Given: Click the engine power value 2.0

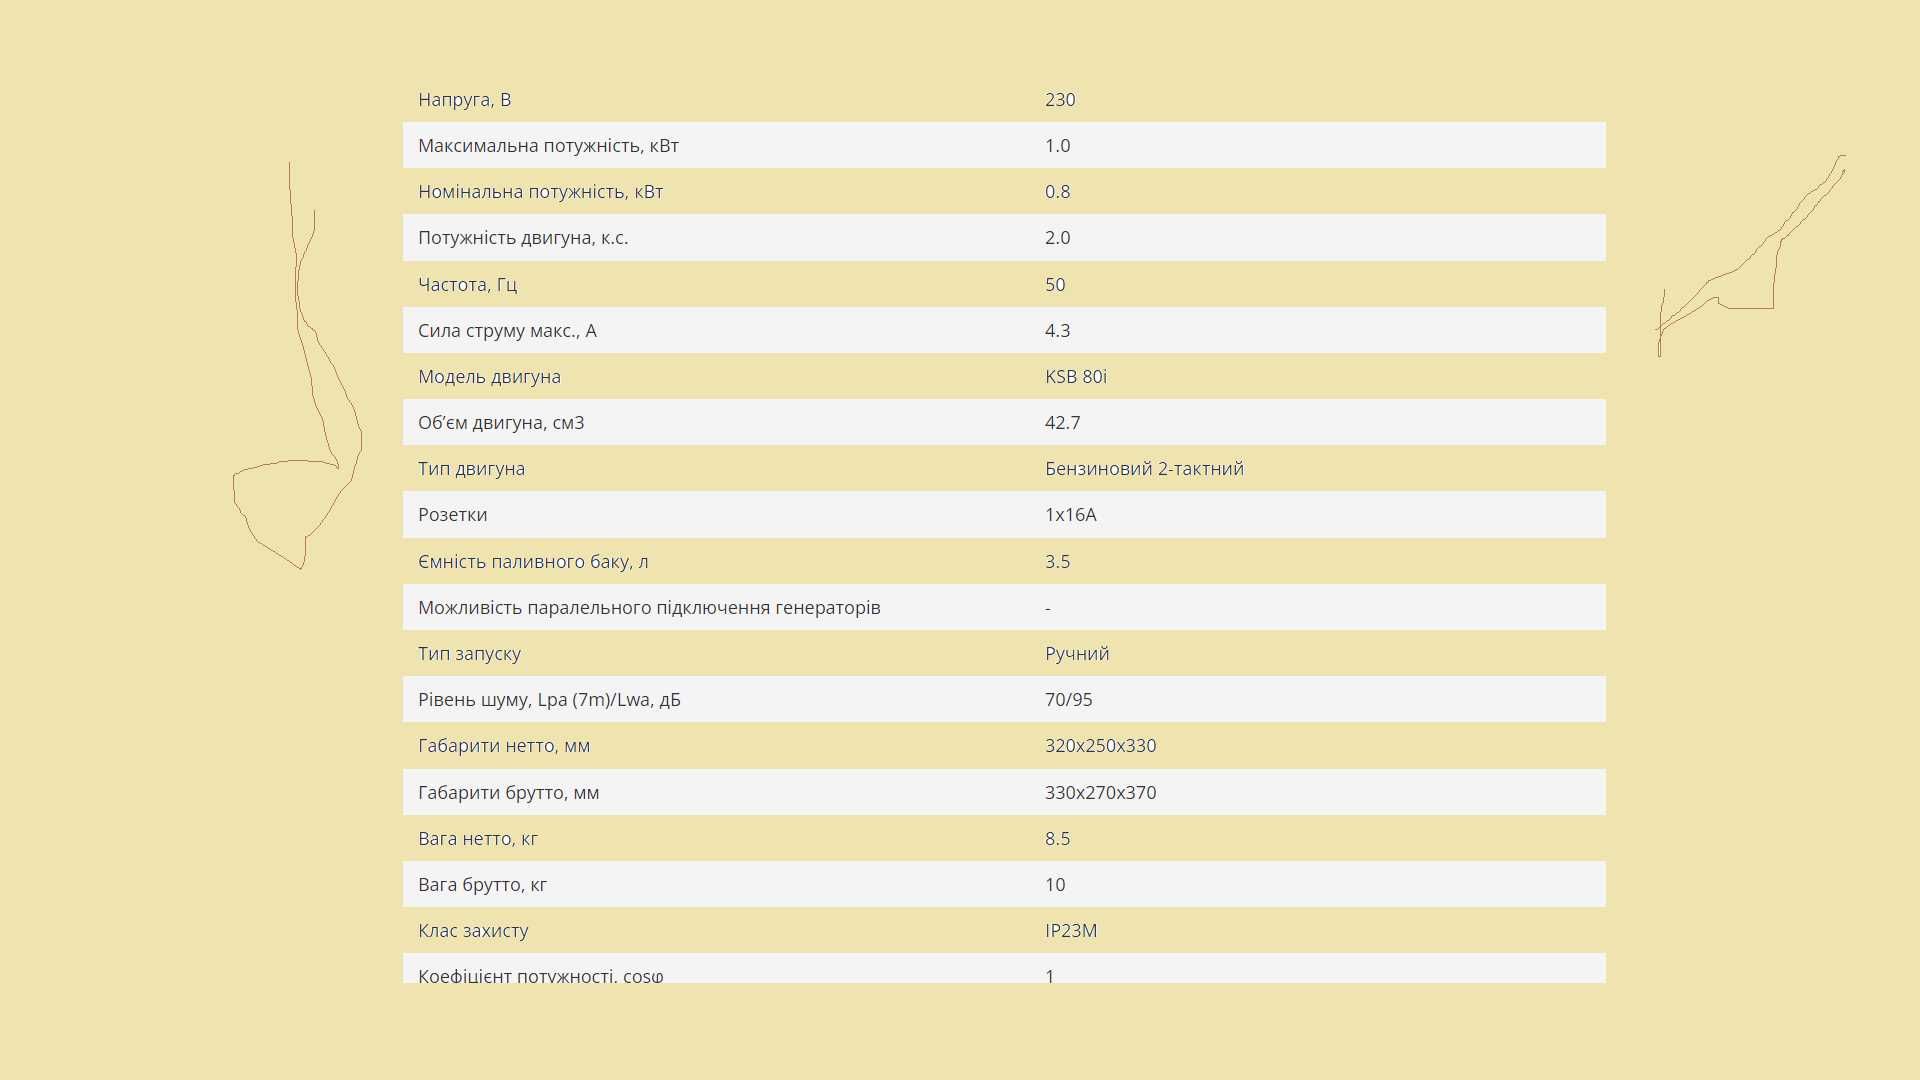Looking at the screenshot, I should click(1057, 238).
